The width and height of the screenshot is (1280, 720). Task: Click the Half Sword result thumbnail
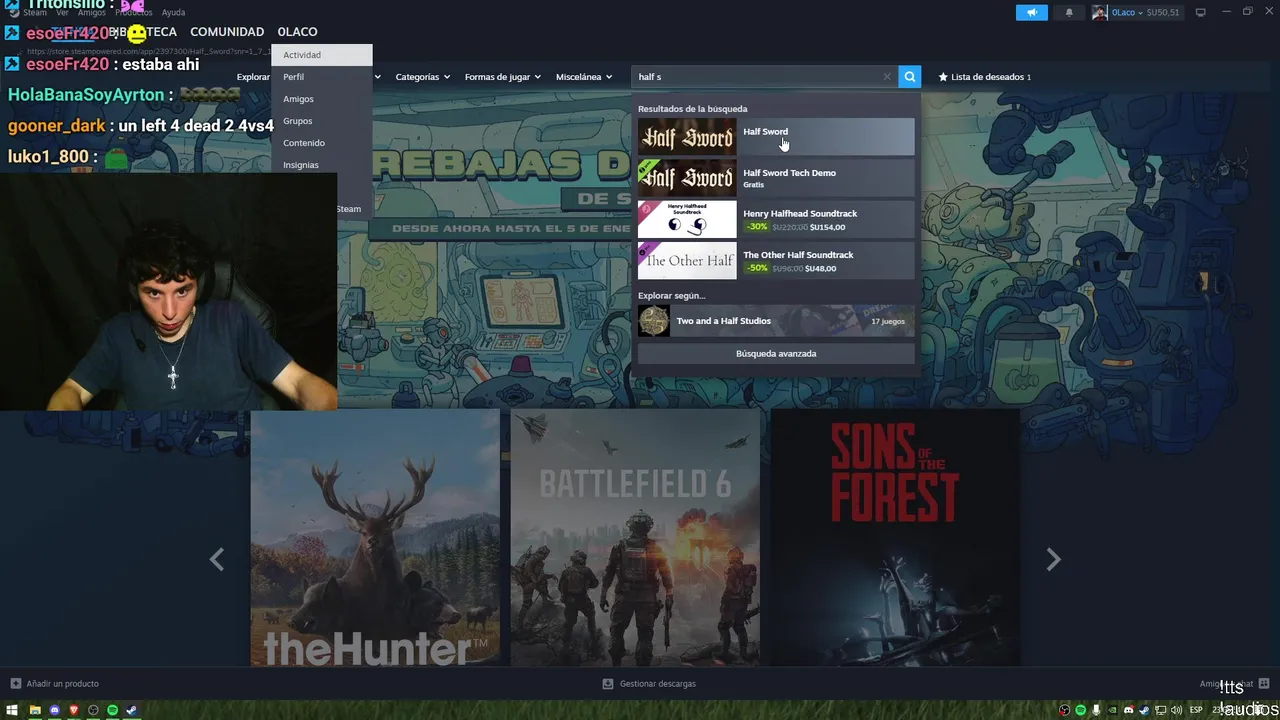687,137
